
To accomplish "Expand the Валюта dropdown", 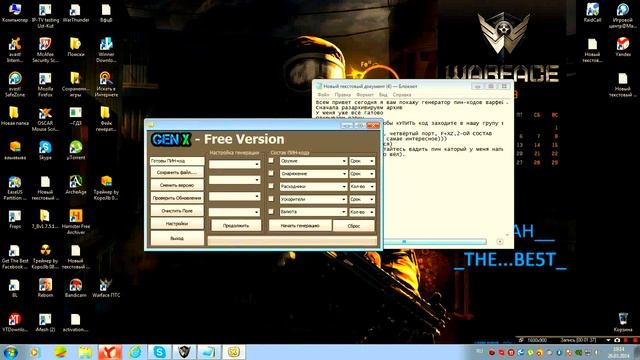I will pos(313,212).
